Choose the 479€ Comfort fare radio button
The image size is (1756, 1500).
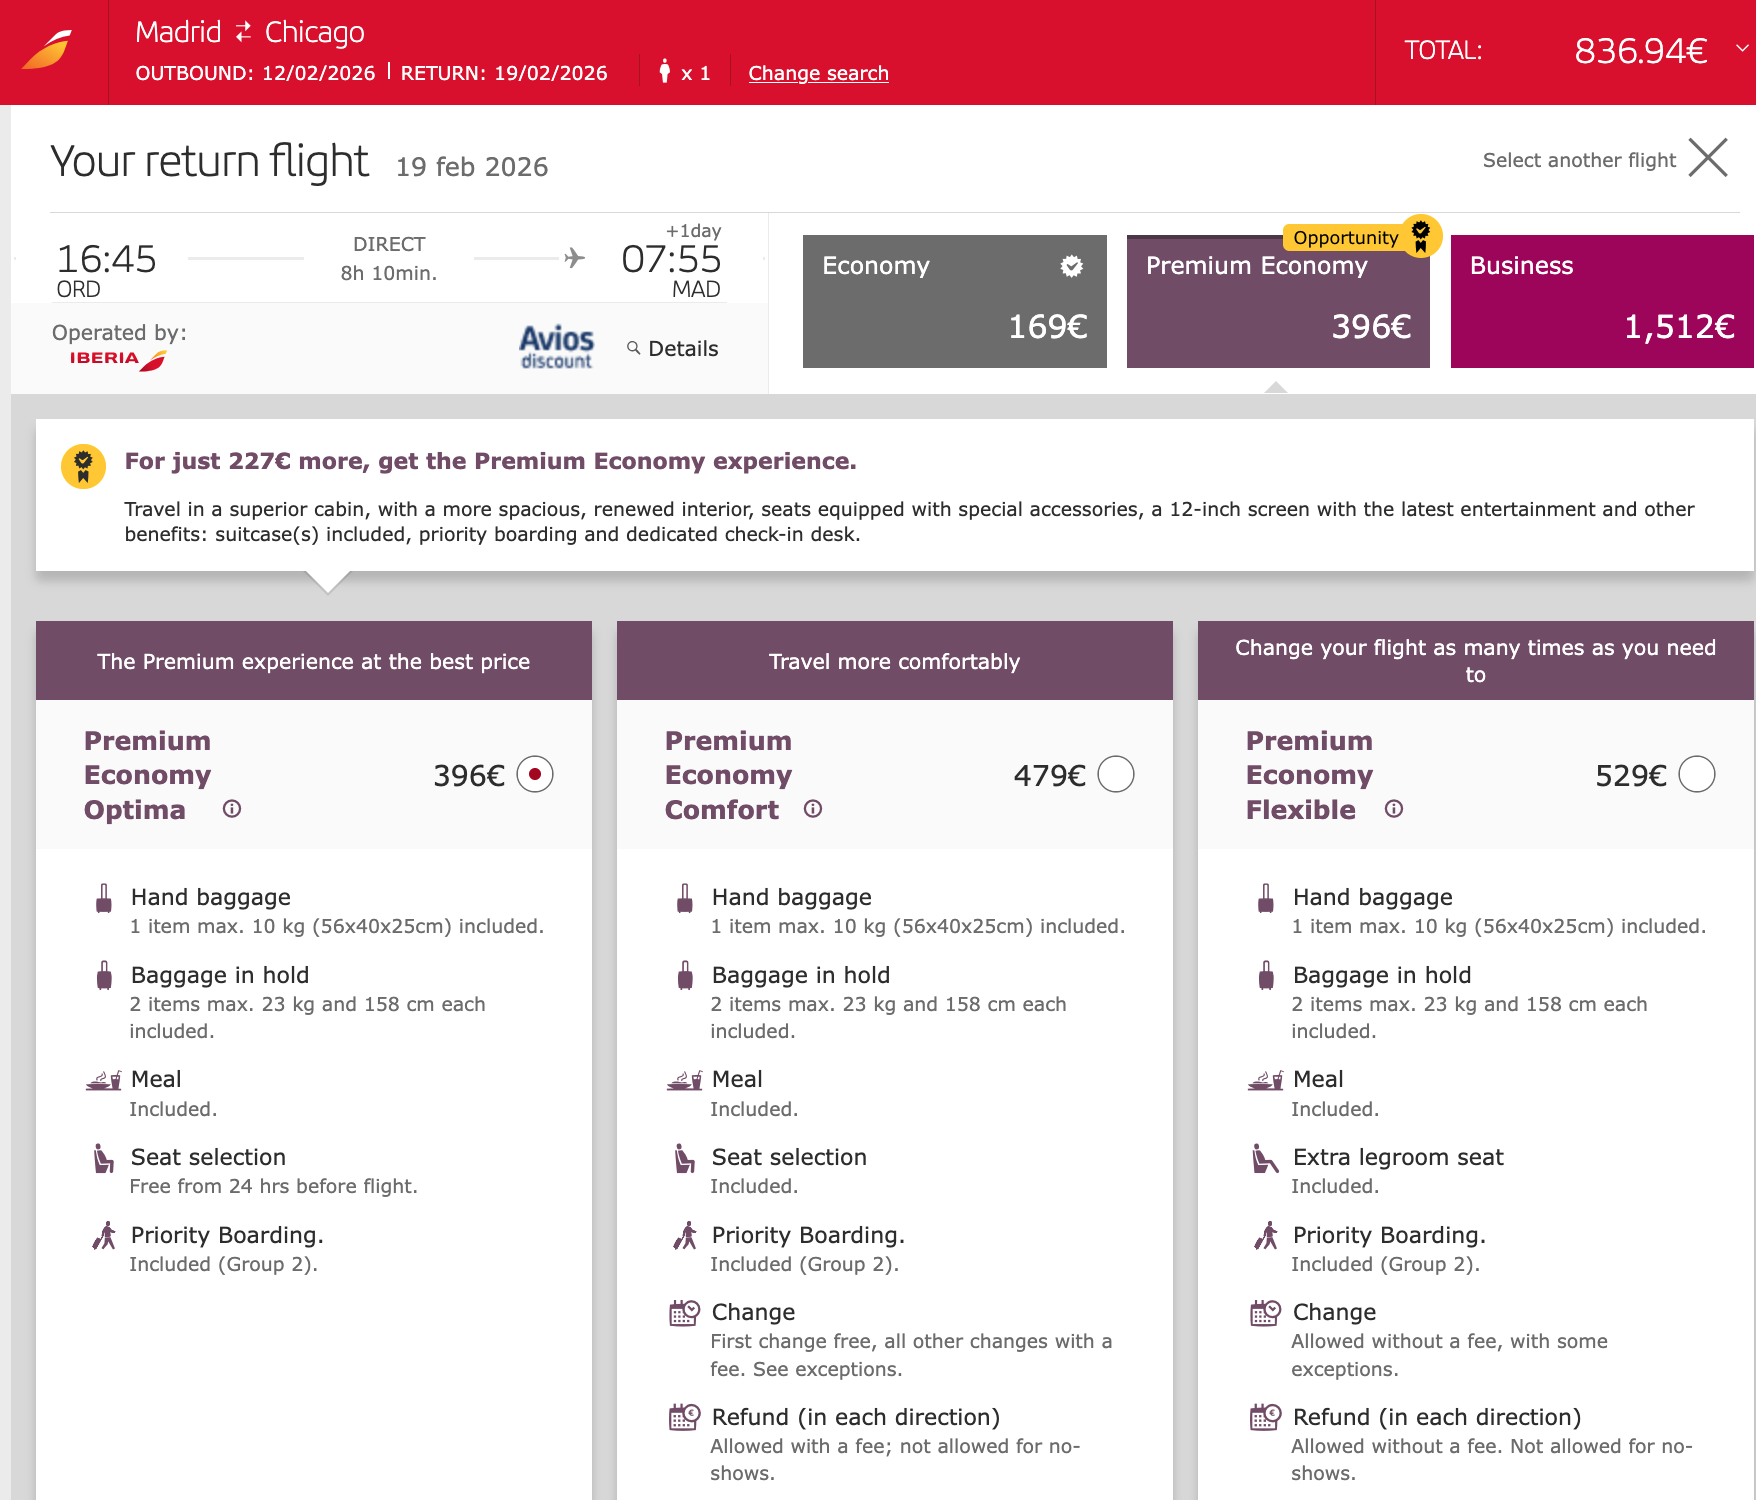[1116, 775]
